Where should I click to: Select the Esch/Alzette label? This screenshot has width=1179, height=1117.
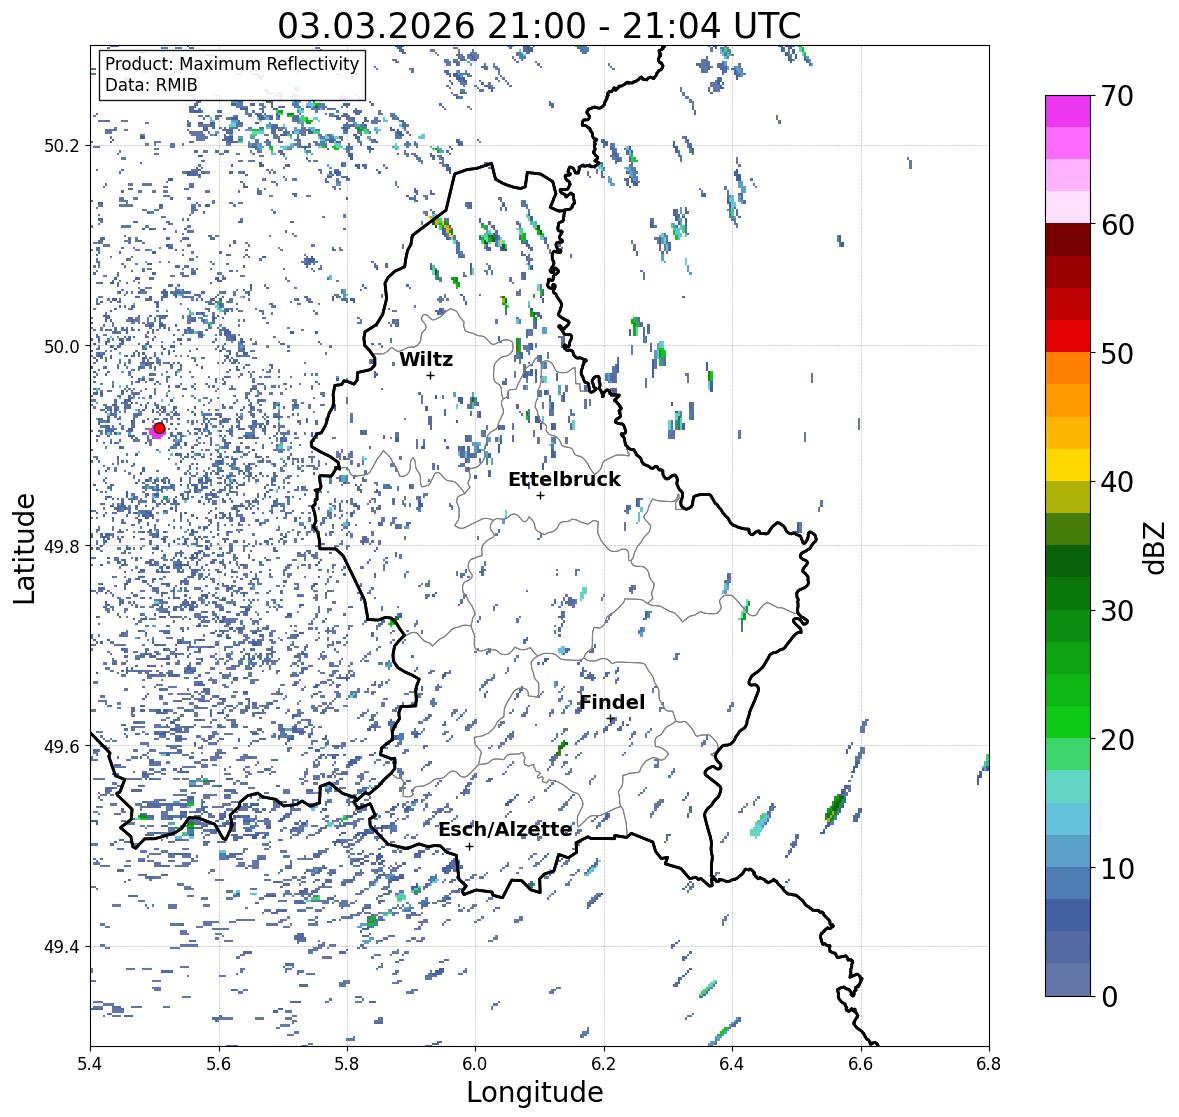[x=505, y=829]
